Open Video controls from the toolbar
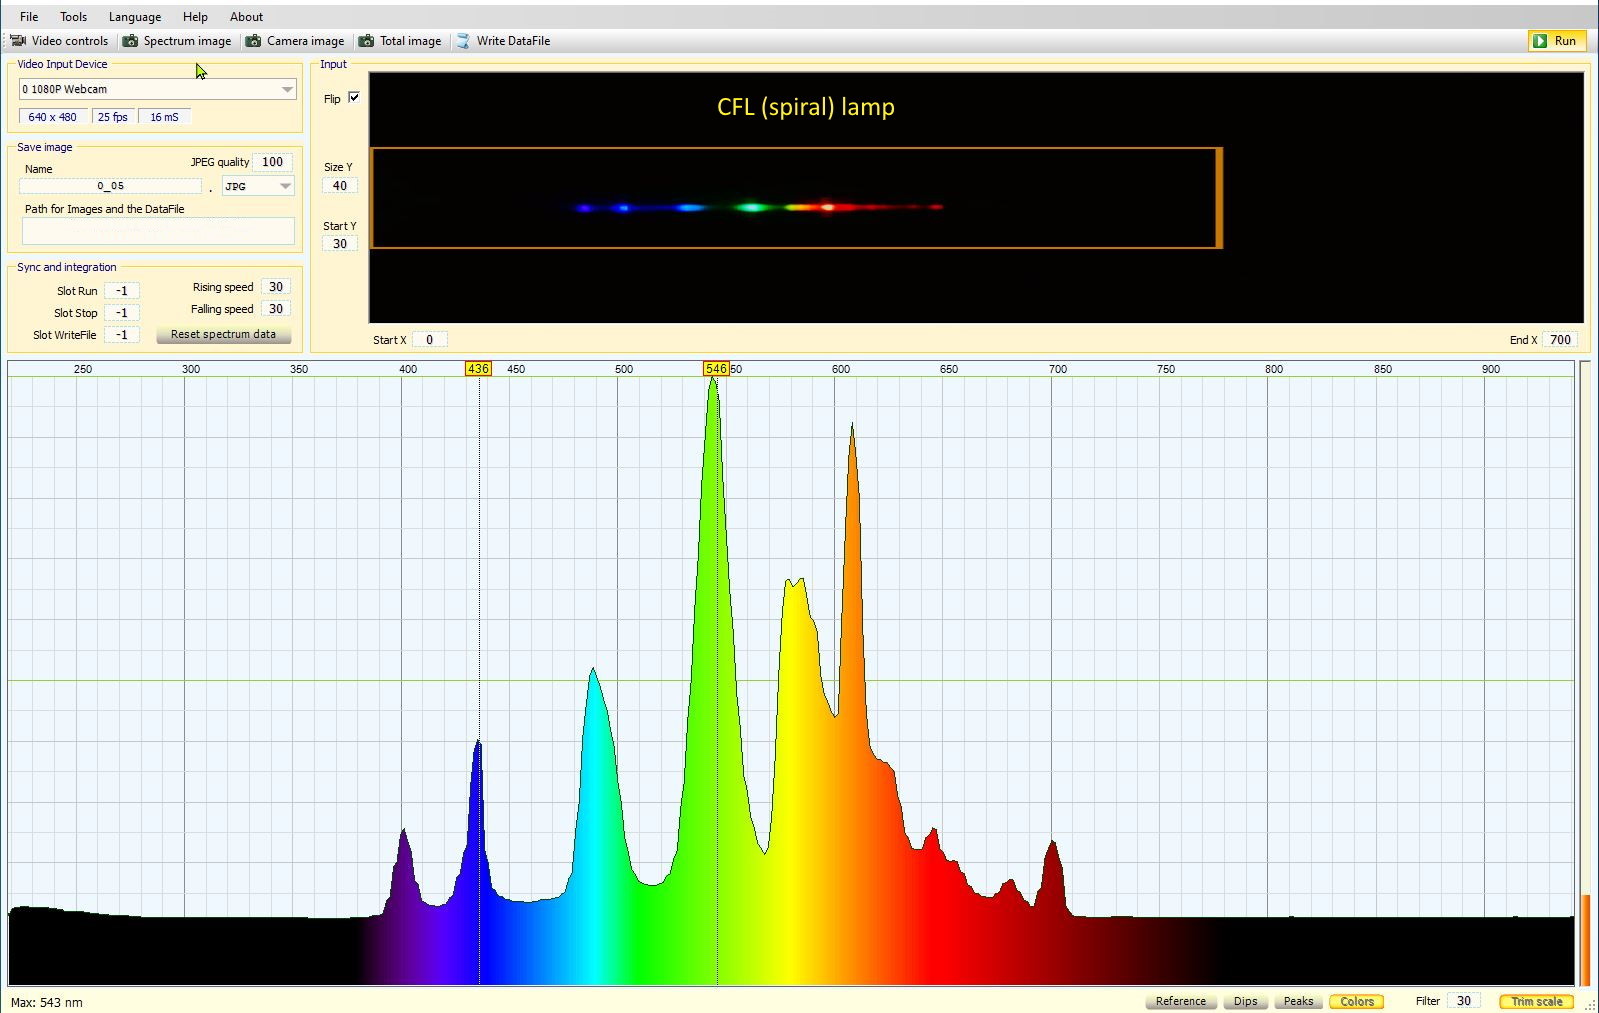This screenshot has width=1599, height=1013. [59, 41]
